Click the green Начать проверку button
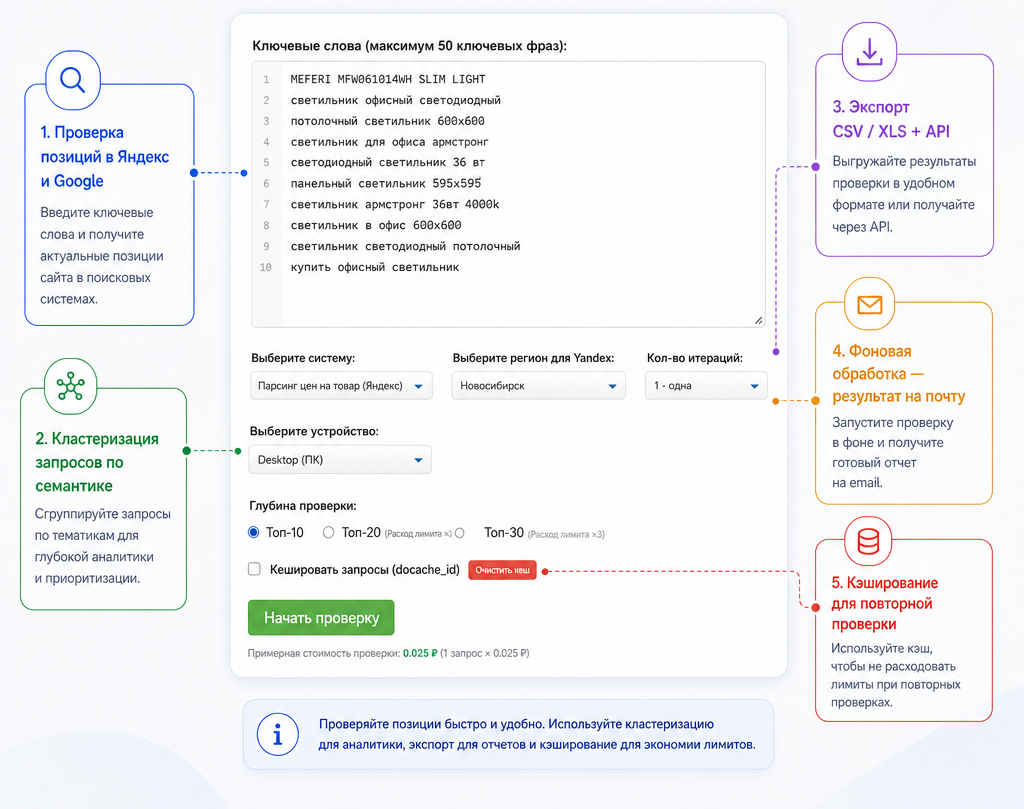This screenshot has width=1024, height=809. tap(321, 618)
